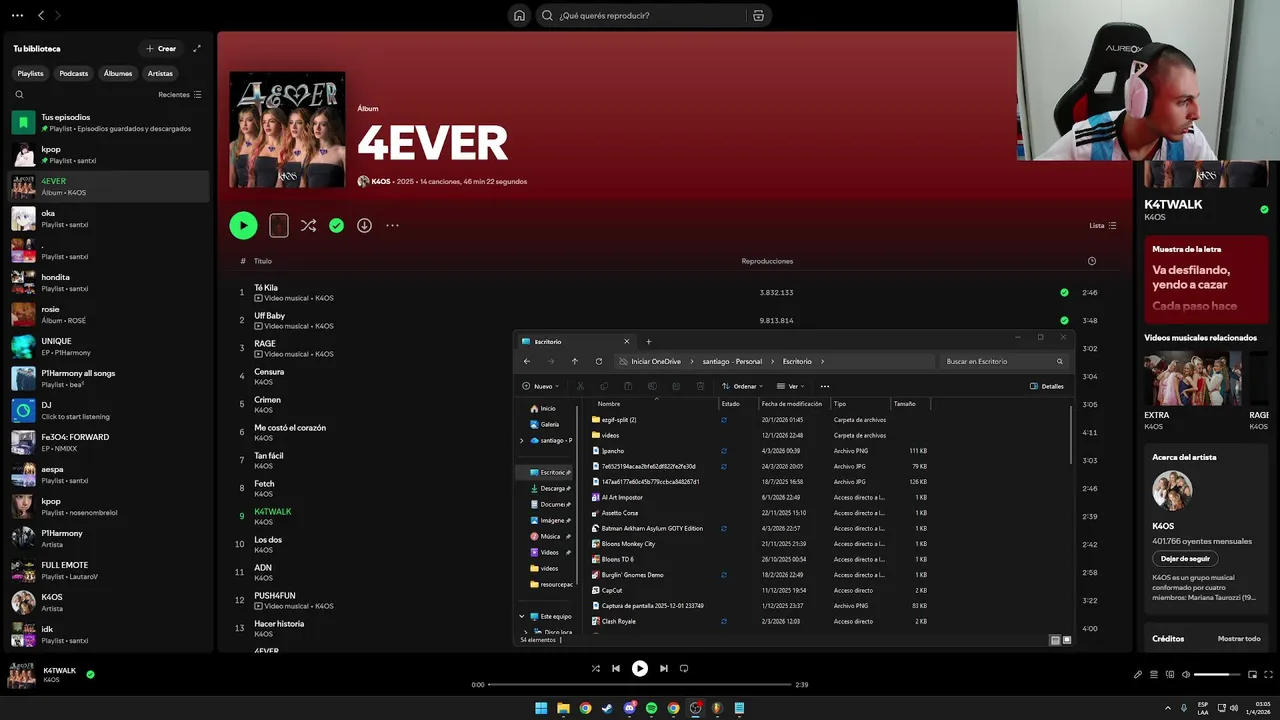Open the mini player icon
1280x720 pixels.
1252,675
